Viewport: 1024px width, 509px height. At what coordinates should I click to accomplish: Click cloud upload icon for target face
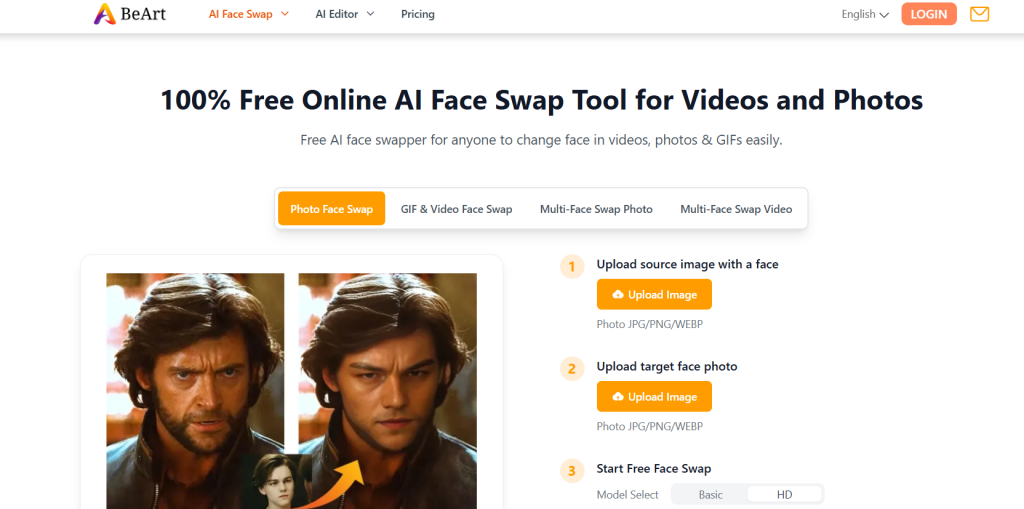point(618,397)
